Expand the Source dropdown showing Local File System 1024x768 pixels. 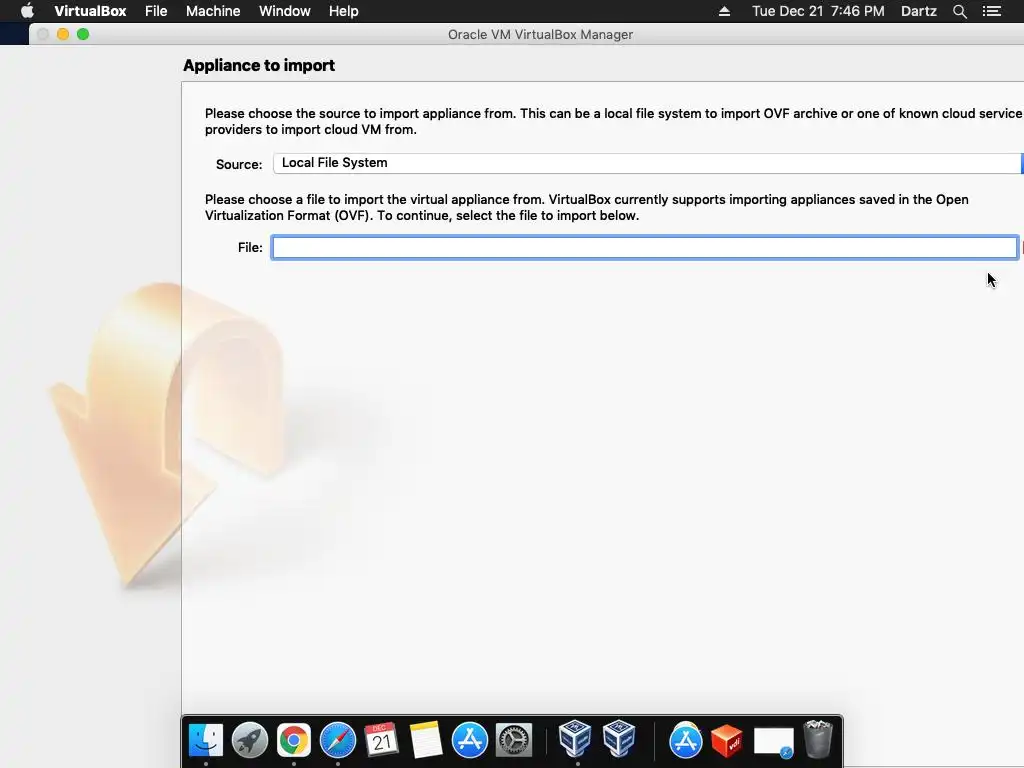[648, 163]
